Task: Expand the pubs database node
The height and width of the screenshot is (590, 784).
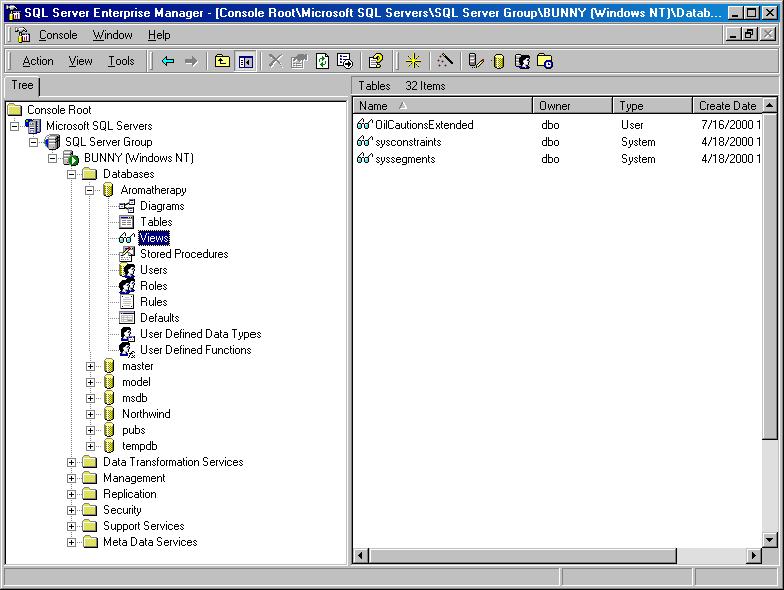Action: tap(90, 430)
